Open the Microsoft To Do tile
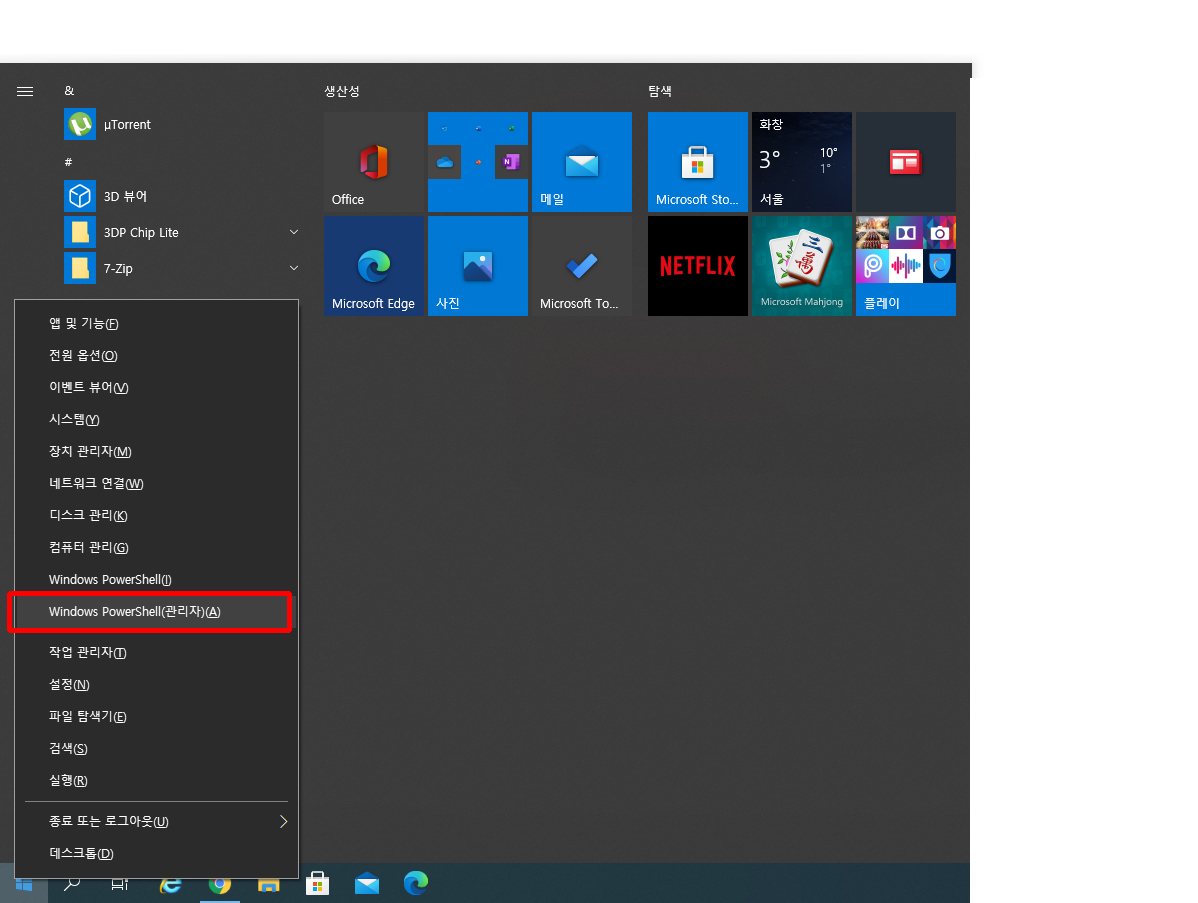The image size is (1198, 903). (581, 266)
